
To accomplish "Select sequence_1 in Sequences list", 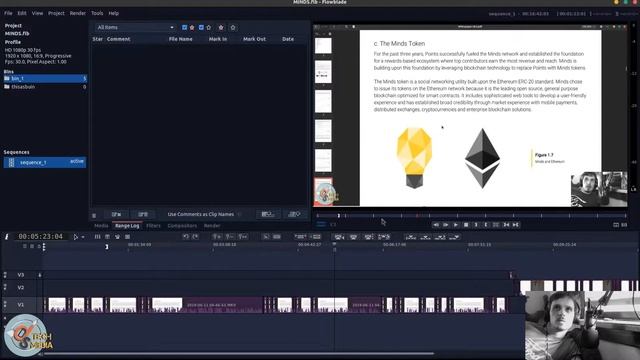I will (x=45, y=162).
